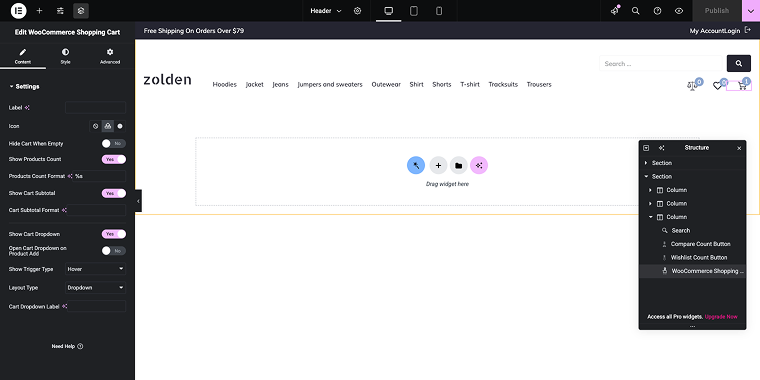Choose Icon Library option for Icon

(x=108, y=126)
